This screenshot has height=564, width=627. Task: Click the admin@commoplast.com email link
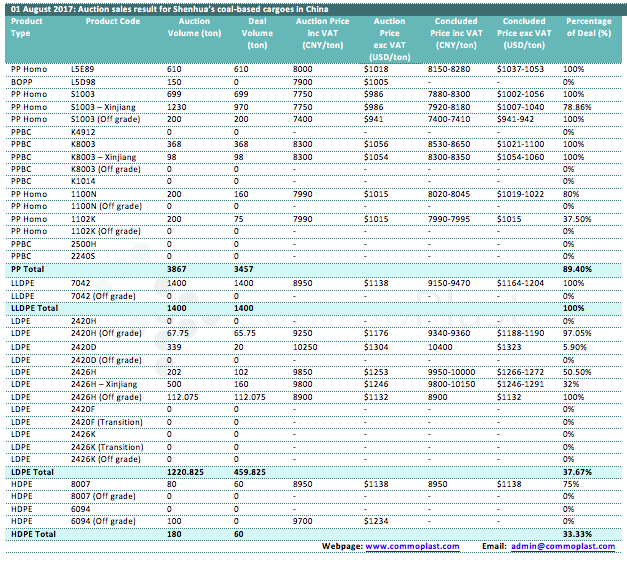pos(562,546)
